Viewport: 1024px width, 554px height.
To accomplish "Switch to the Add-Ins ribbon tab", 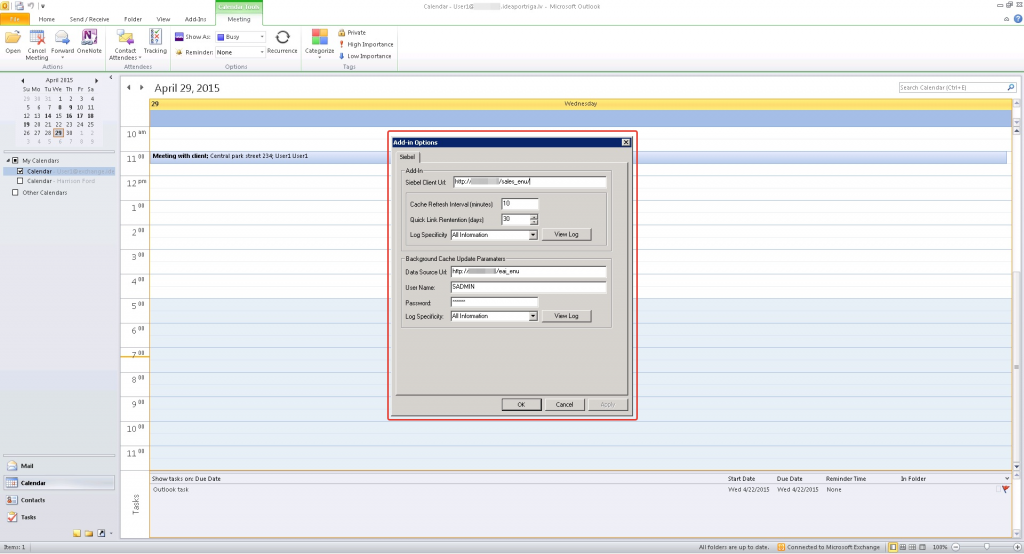I will [x=195, y=19].
